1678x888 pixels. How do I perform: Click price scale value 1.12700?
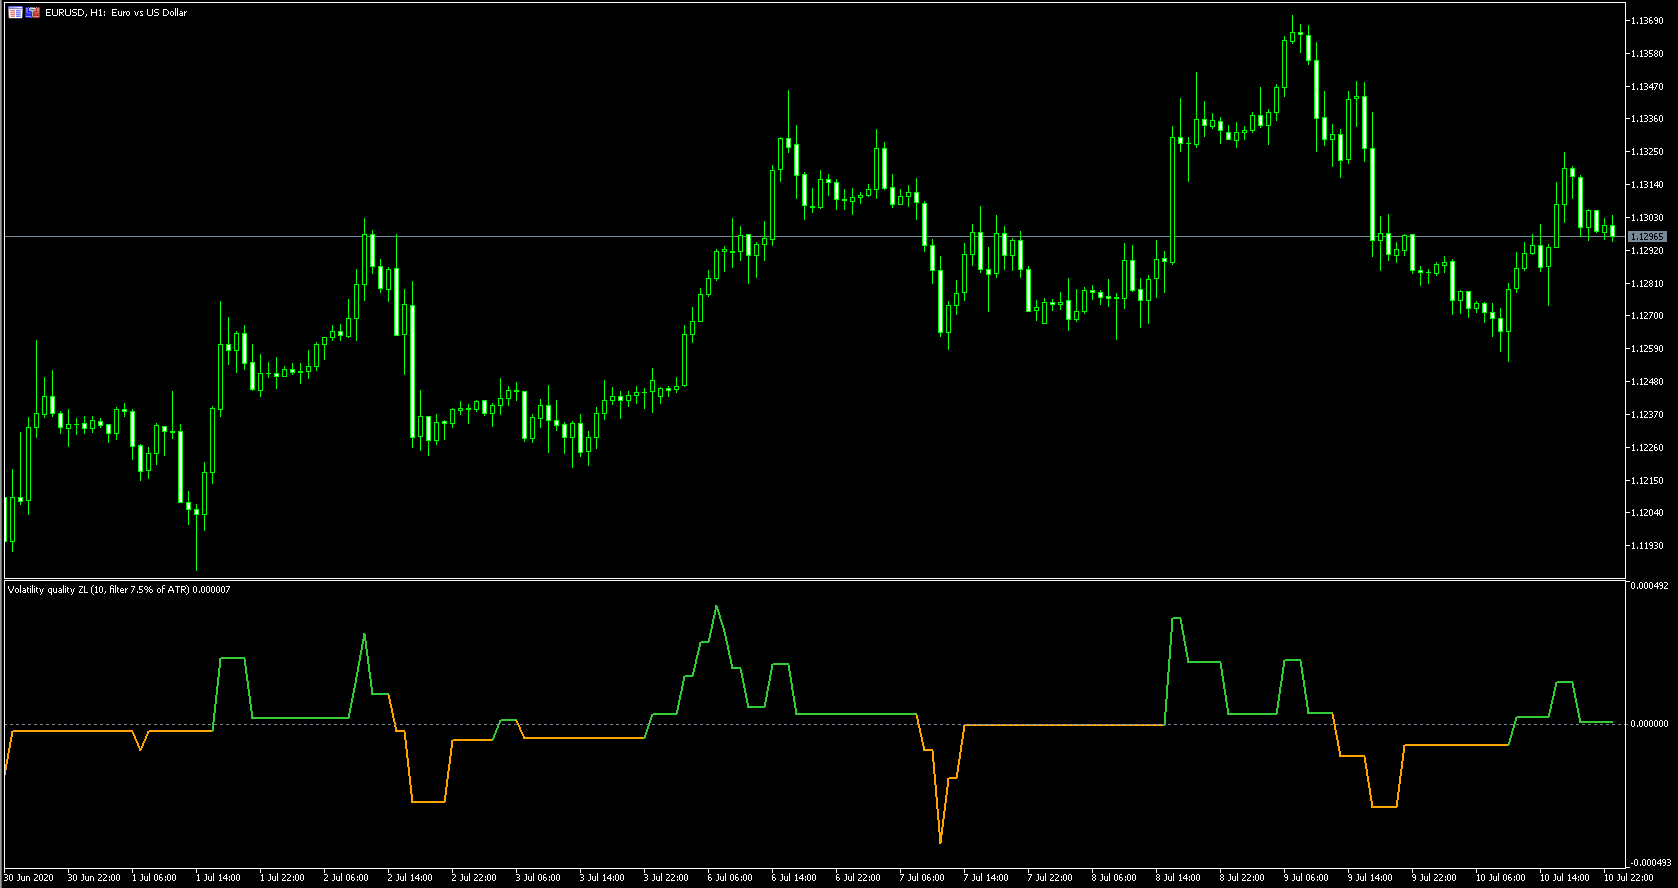(1647, 316)
